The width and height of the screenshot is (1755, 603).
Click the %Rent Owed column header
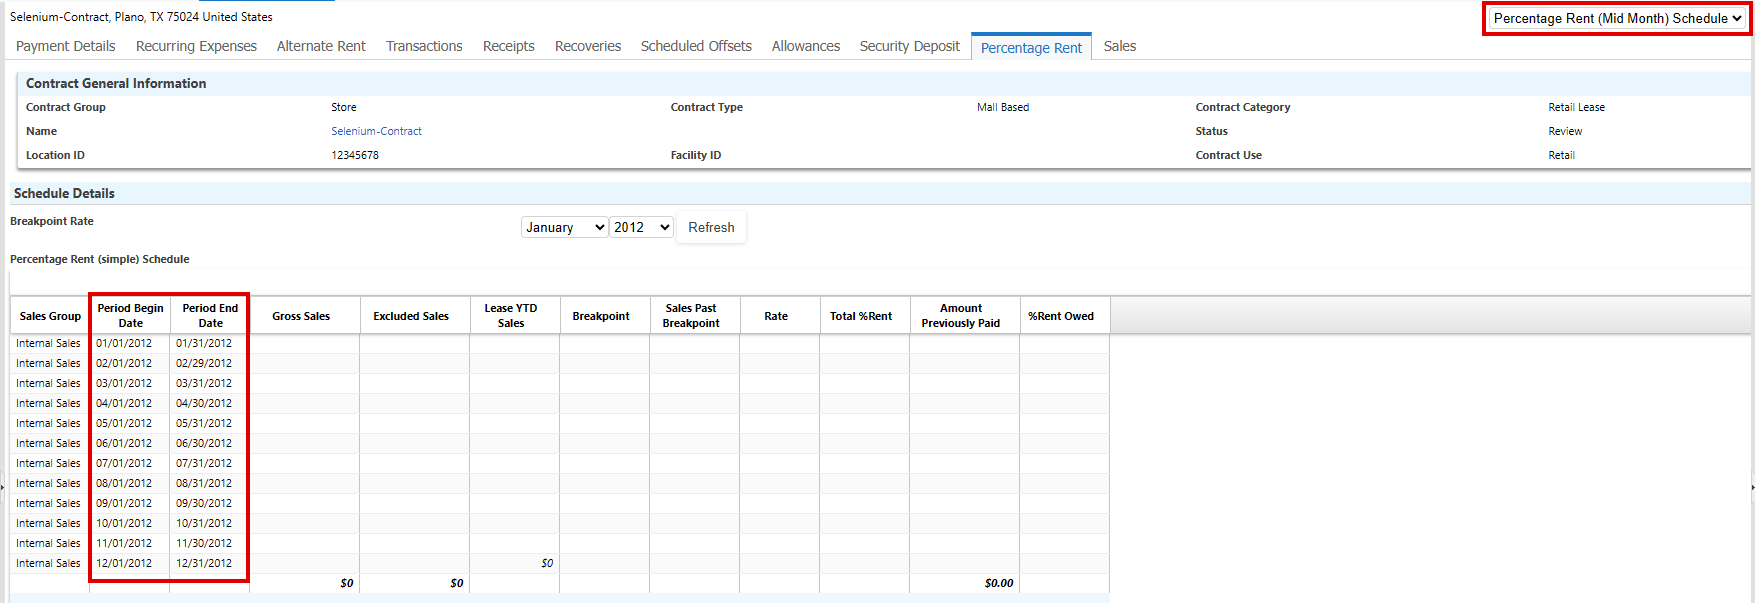pyautogui.click(x=1061, y=316)
